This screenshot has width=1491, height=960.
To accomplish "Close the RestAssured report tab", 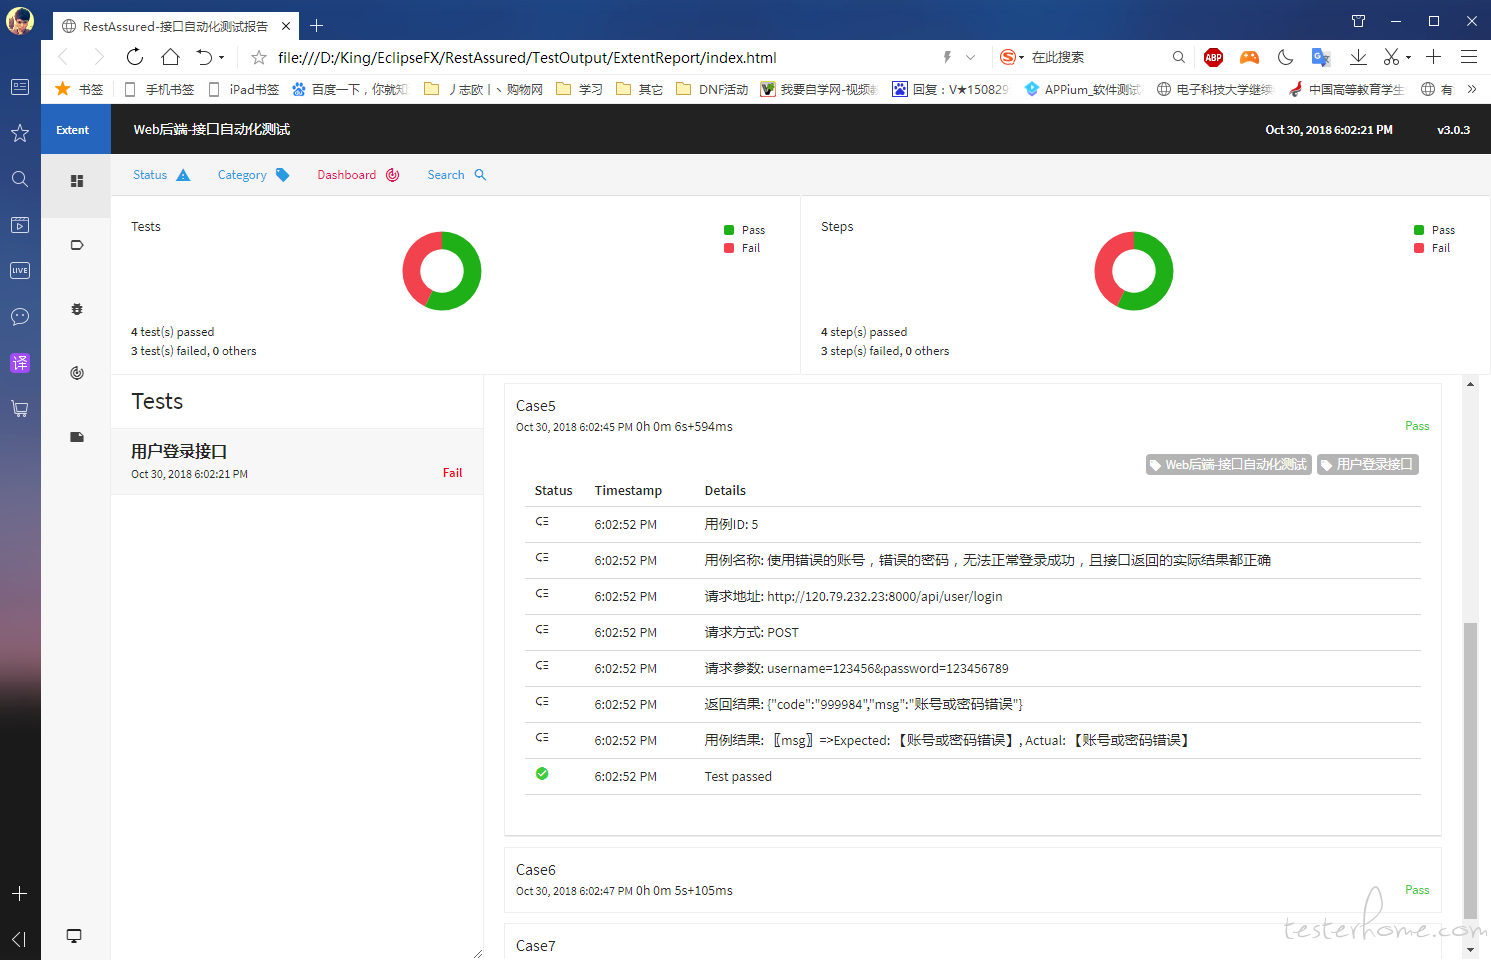I will (286, 26).
